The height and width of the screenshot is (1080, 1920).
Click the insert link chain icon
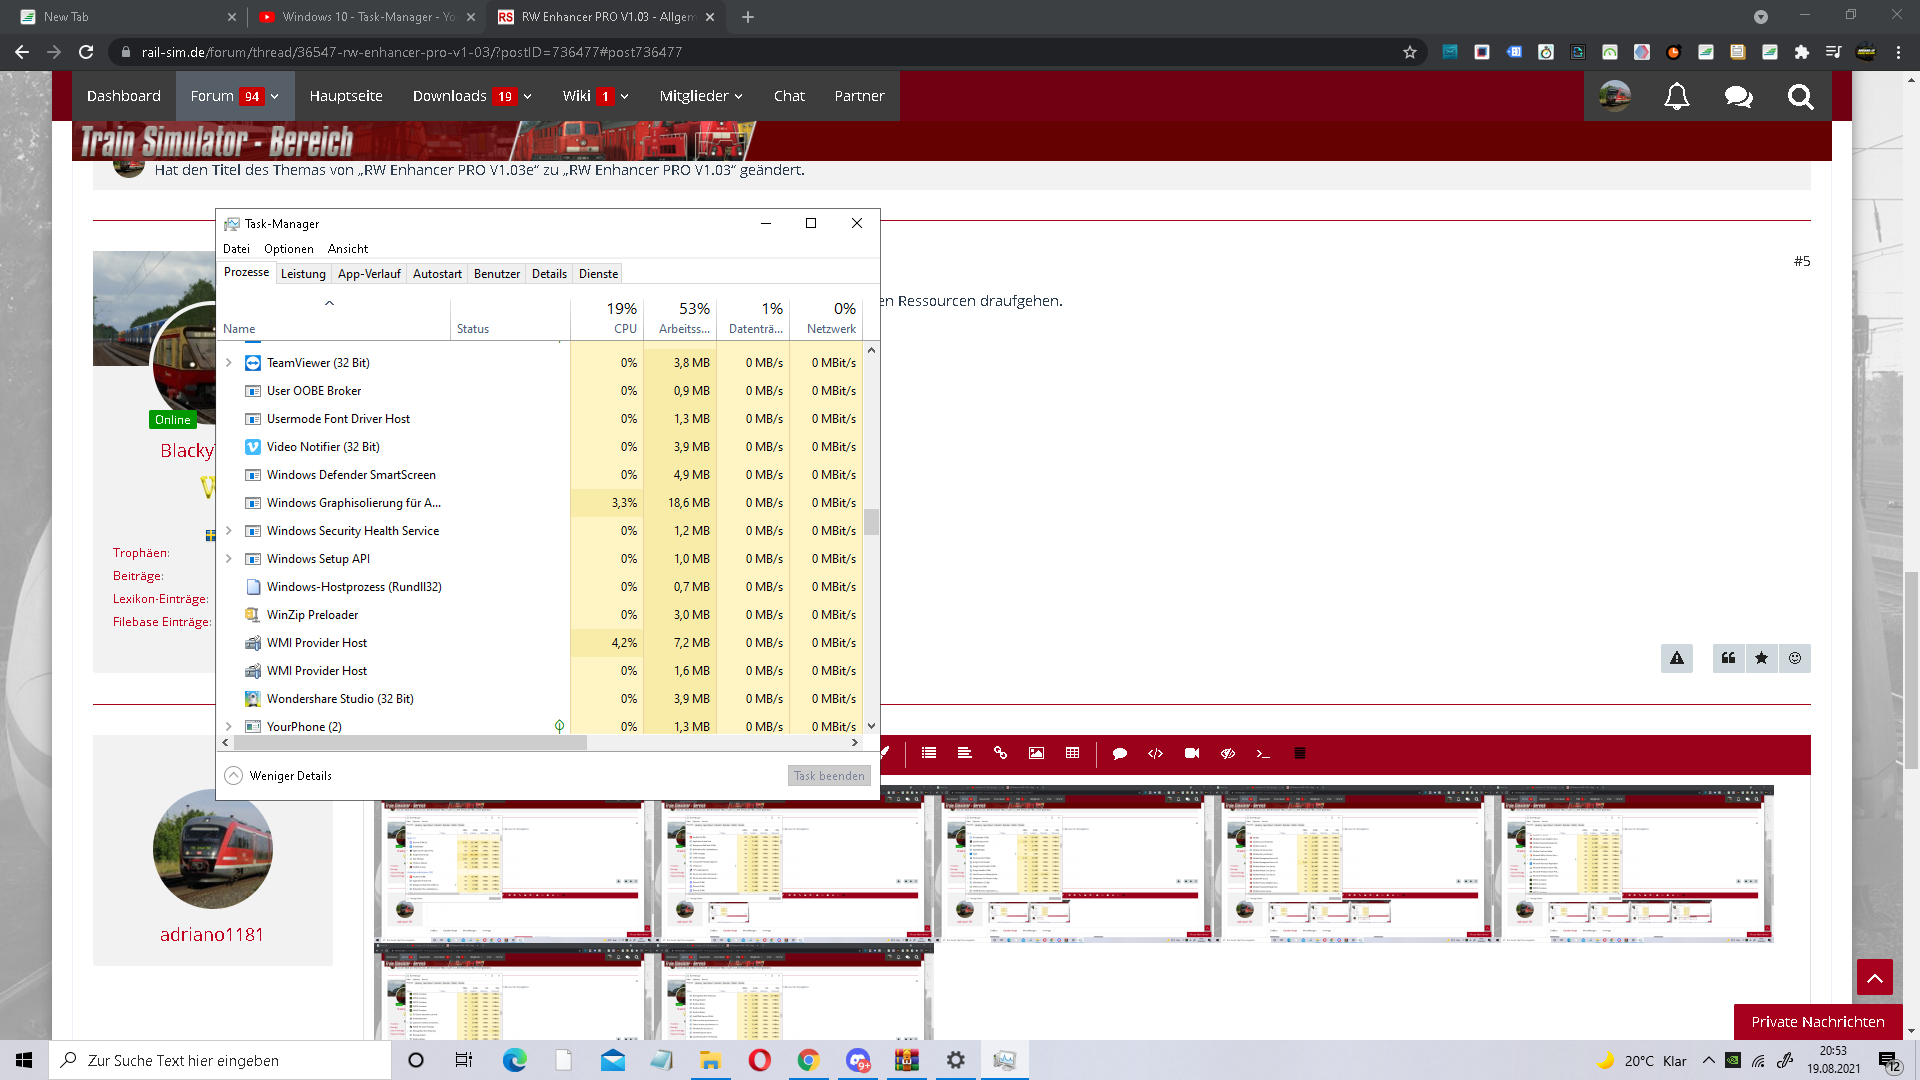click(1000, 753)
